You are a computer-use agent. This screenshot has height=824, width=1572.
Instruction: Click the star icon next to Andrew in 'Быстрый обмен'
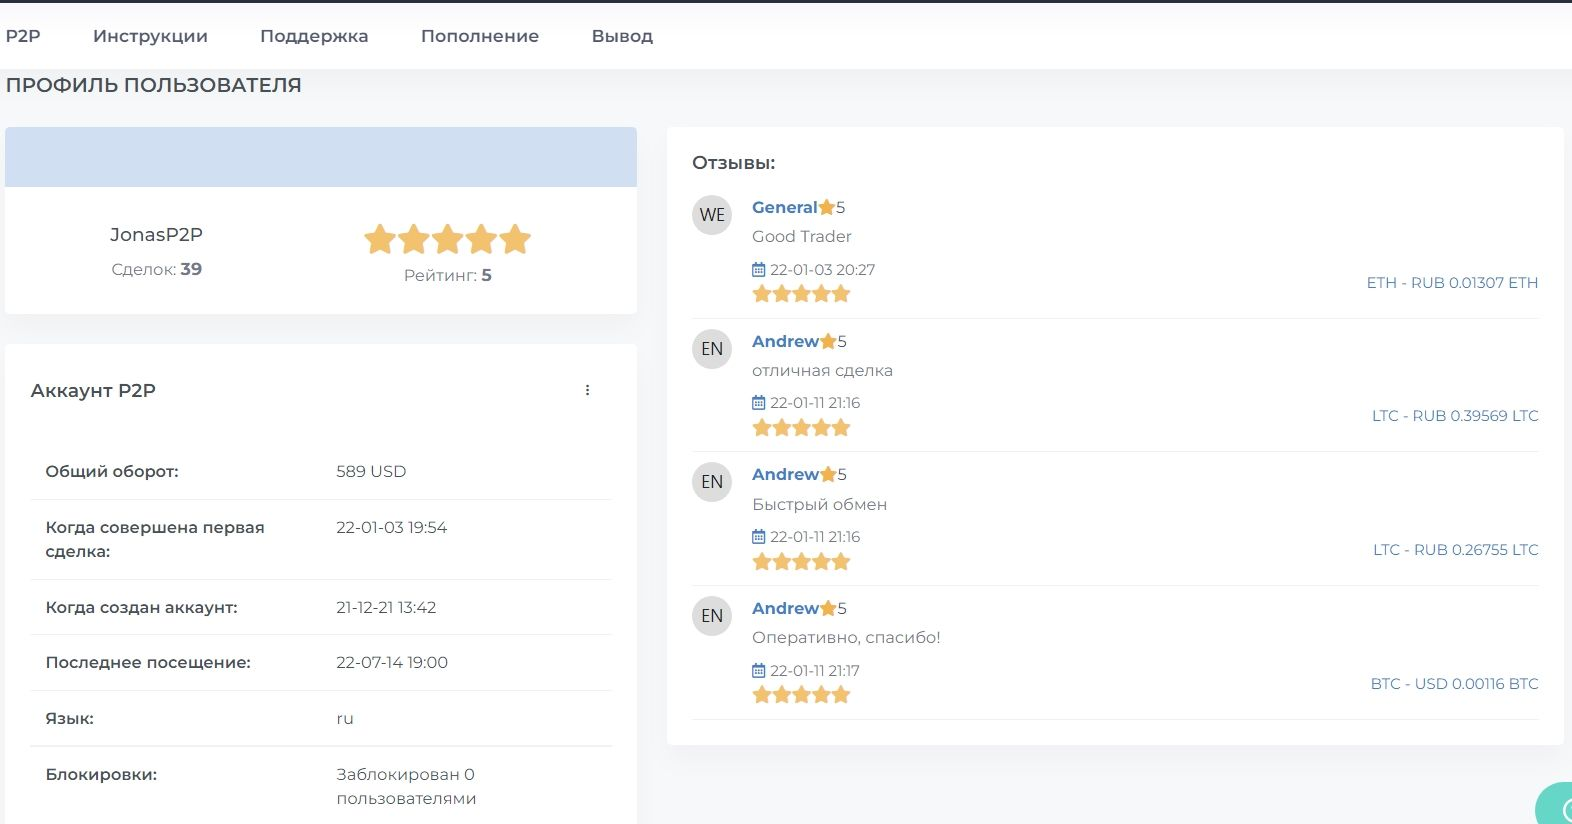[828, 474]
